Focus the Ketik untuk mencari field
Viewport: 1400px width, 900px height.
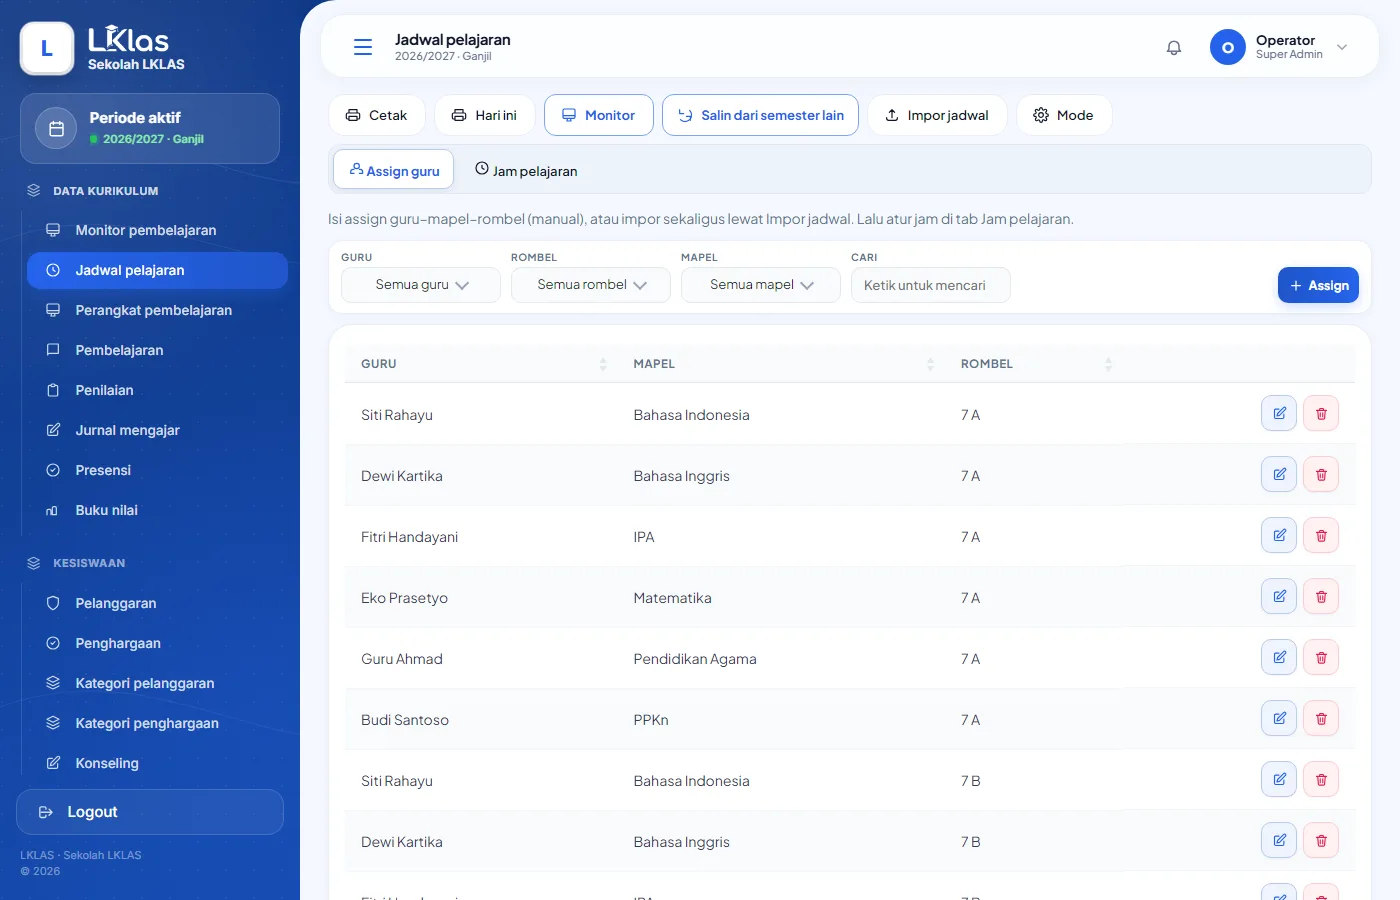point(931,285)
